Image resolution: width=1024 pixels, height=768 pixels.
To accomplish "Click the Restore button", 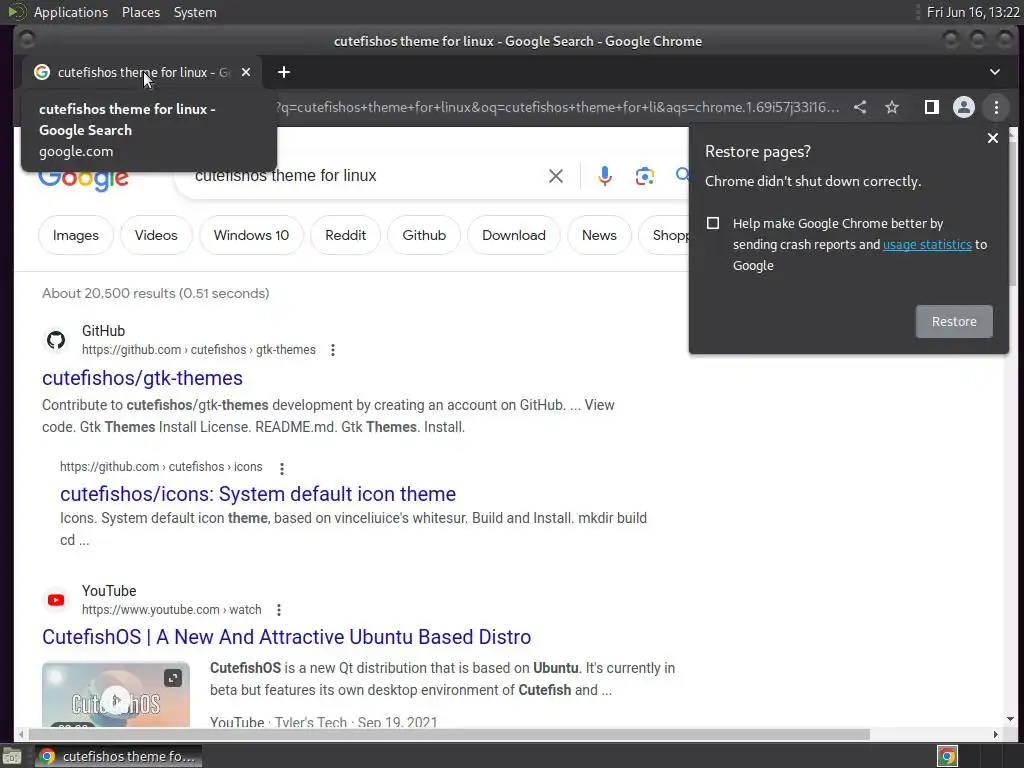I will 954,321.
